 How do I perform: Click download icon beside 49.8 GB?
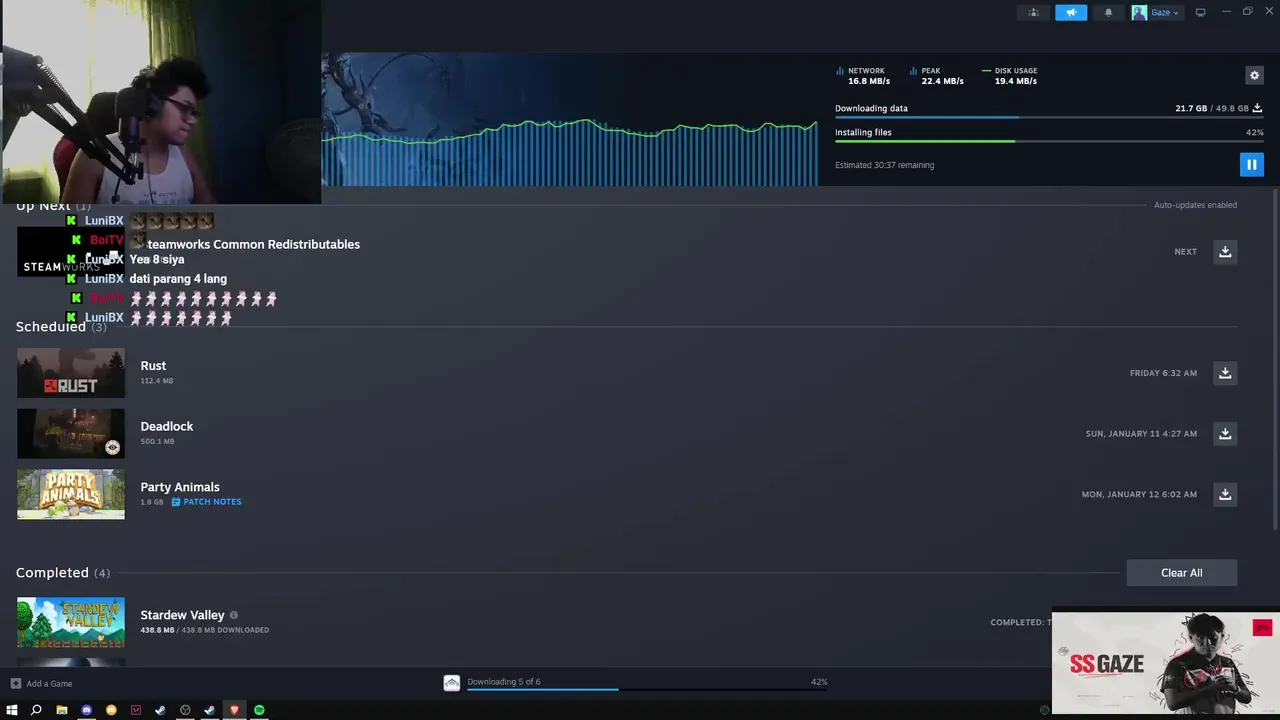1257,108
